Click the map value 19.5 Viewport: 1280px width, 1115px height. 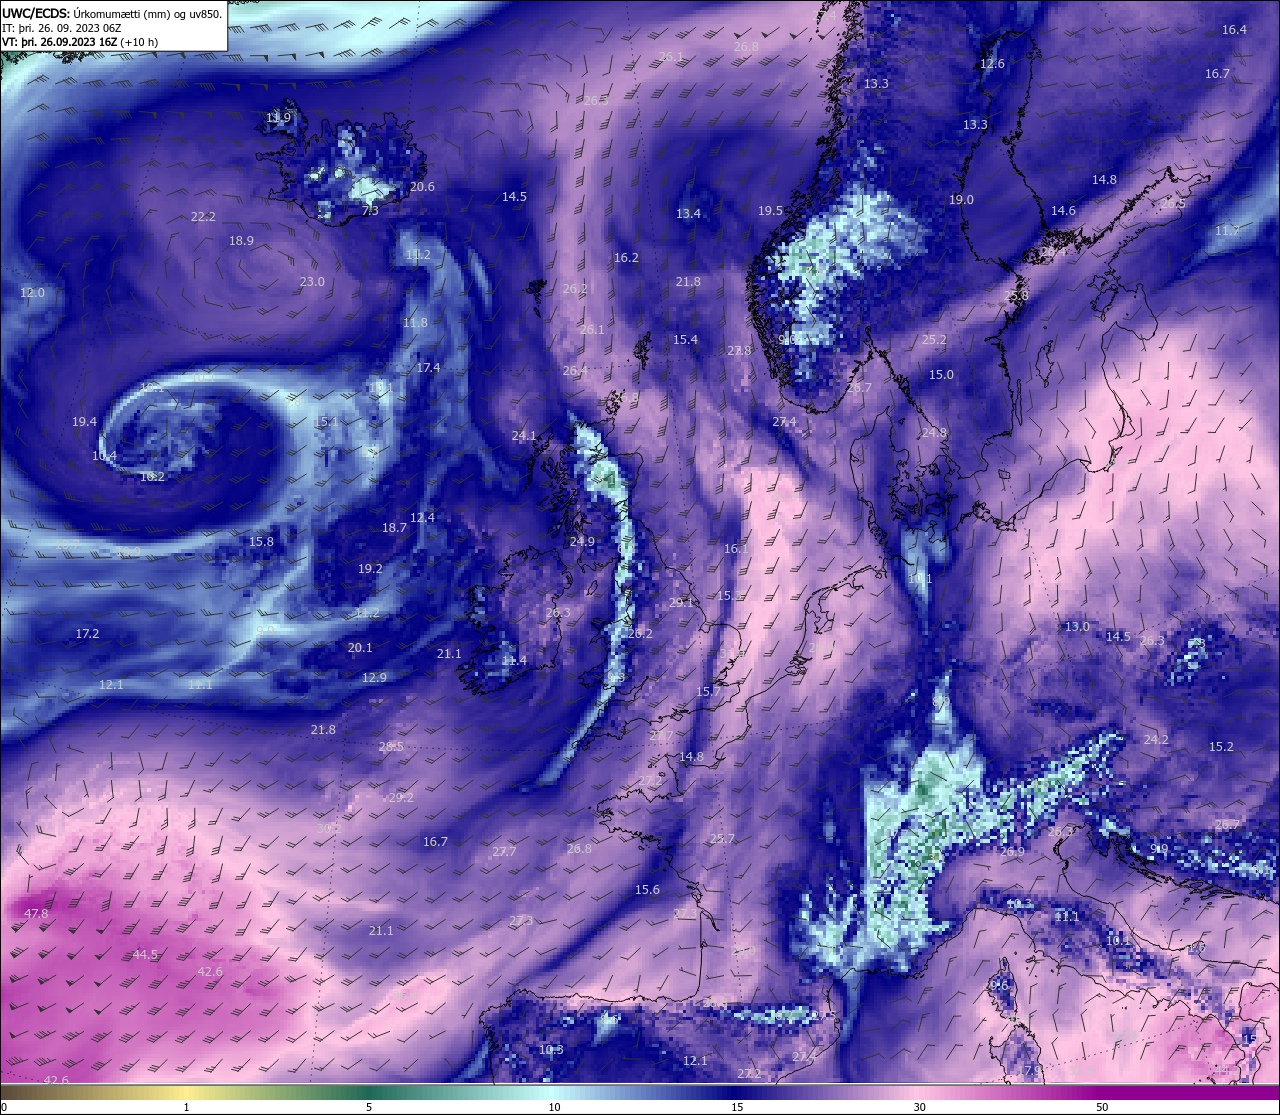click(x=770, y=211)
